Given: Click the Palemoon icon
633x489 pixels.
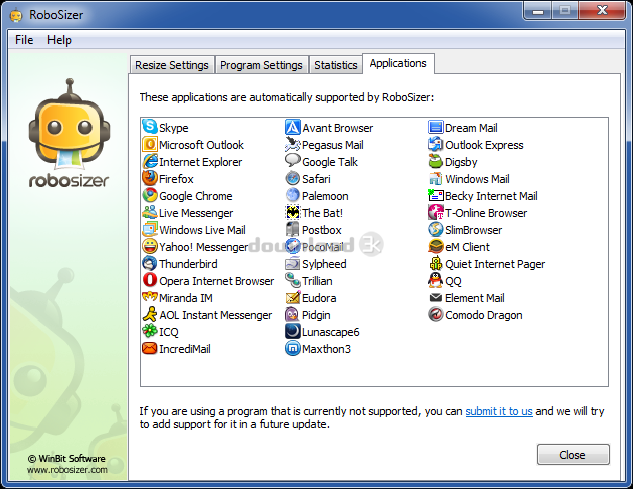Looking at the screenshot, I should pyautogui.click(x=293, y=195).
